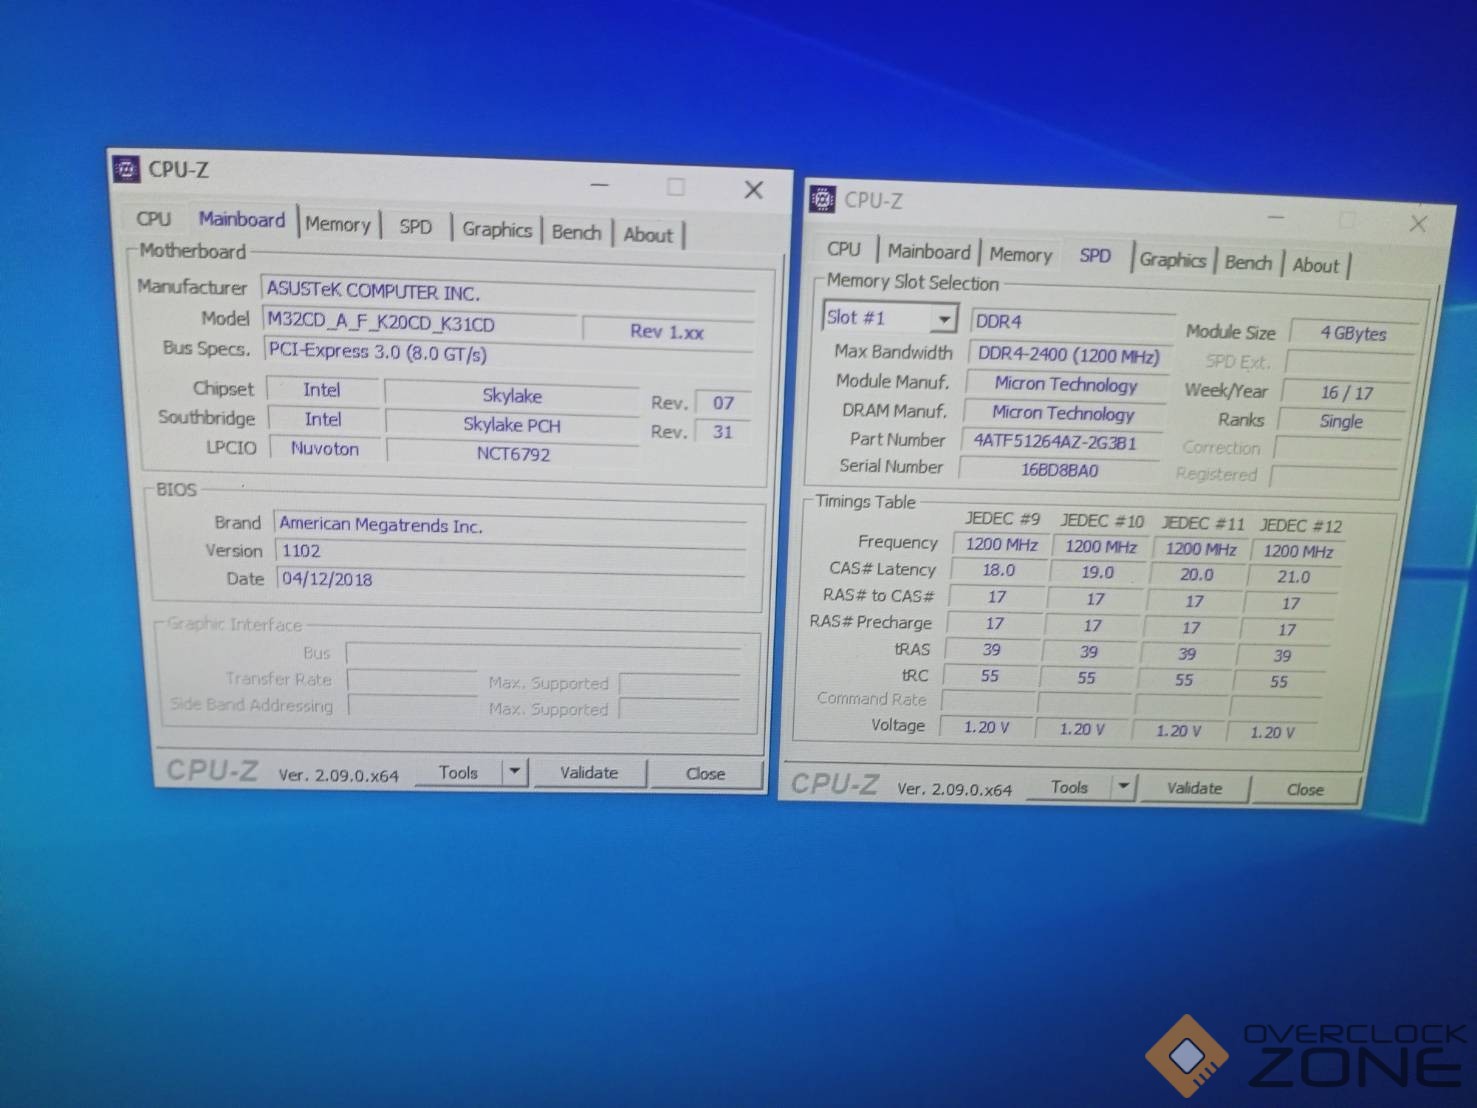Minimize the left CPU-Z window
This screenshot has height=1108, width=1477.
click(600, 185)
